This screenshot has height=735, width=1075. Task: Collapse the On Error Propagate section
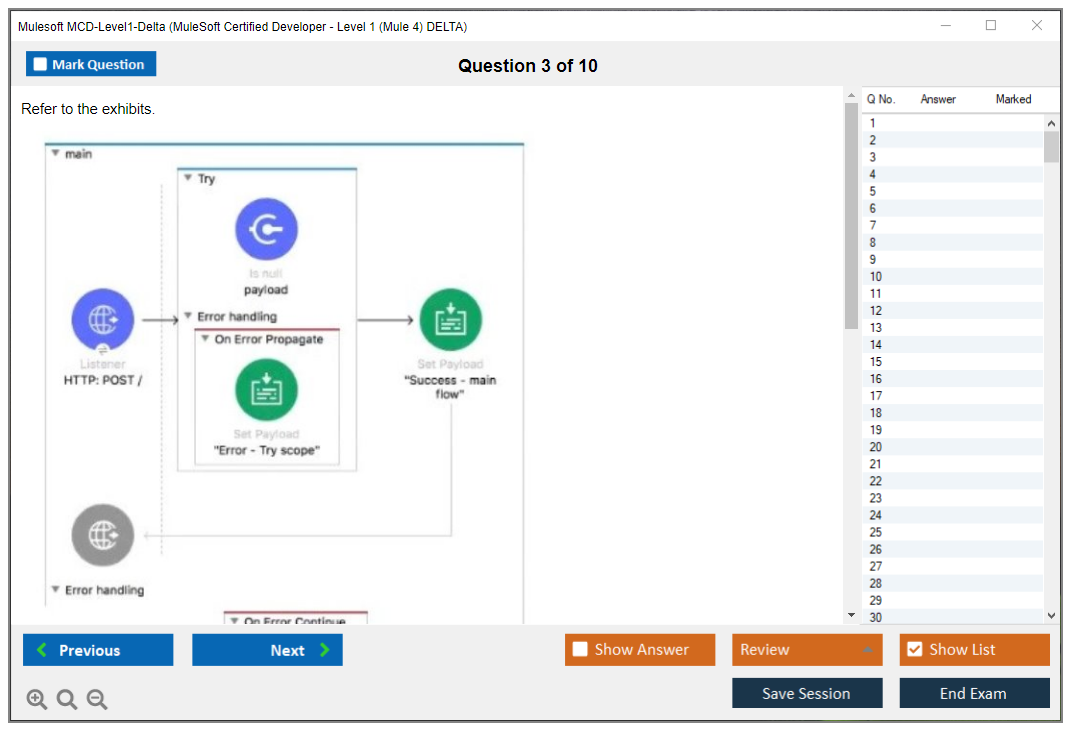coord(205,339)
